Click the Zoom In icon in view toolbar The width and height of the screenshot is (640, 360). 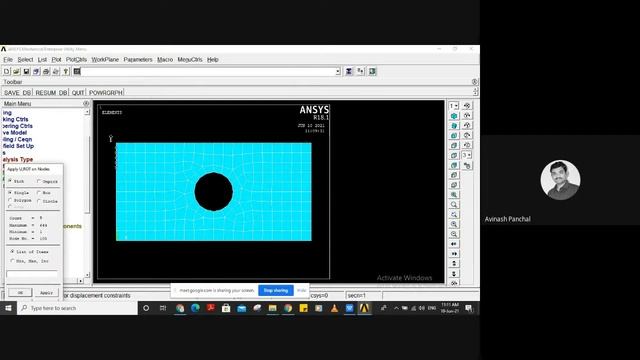coord(454,224)
